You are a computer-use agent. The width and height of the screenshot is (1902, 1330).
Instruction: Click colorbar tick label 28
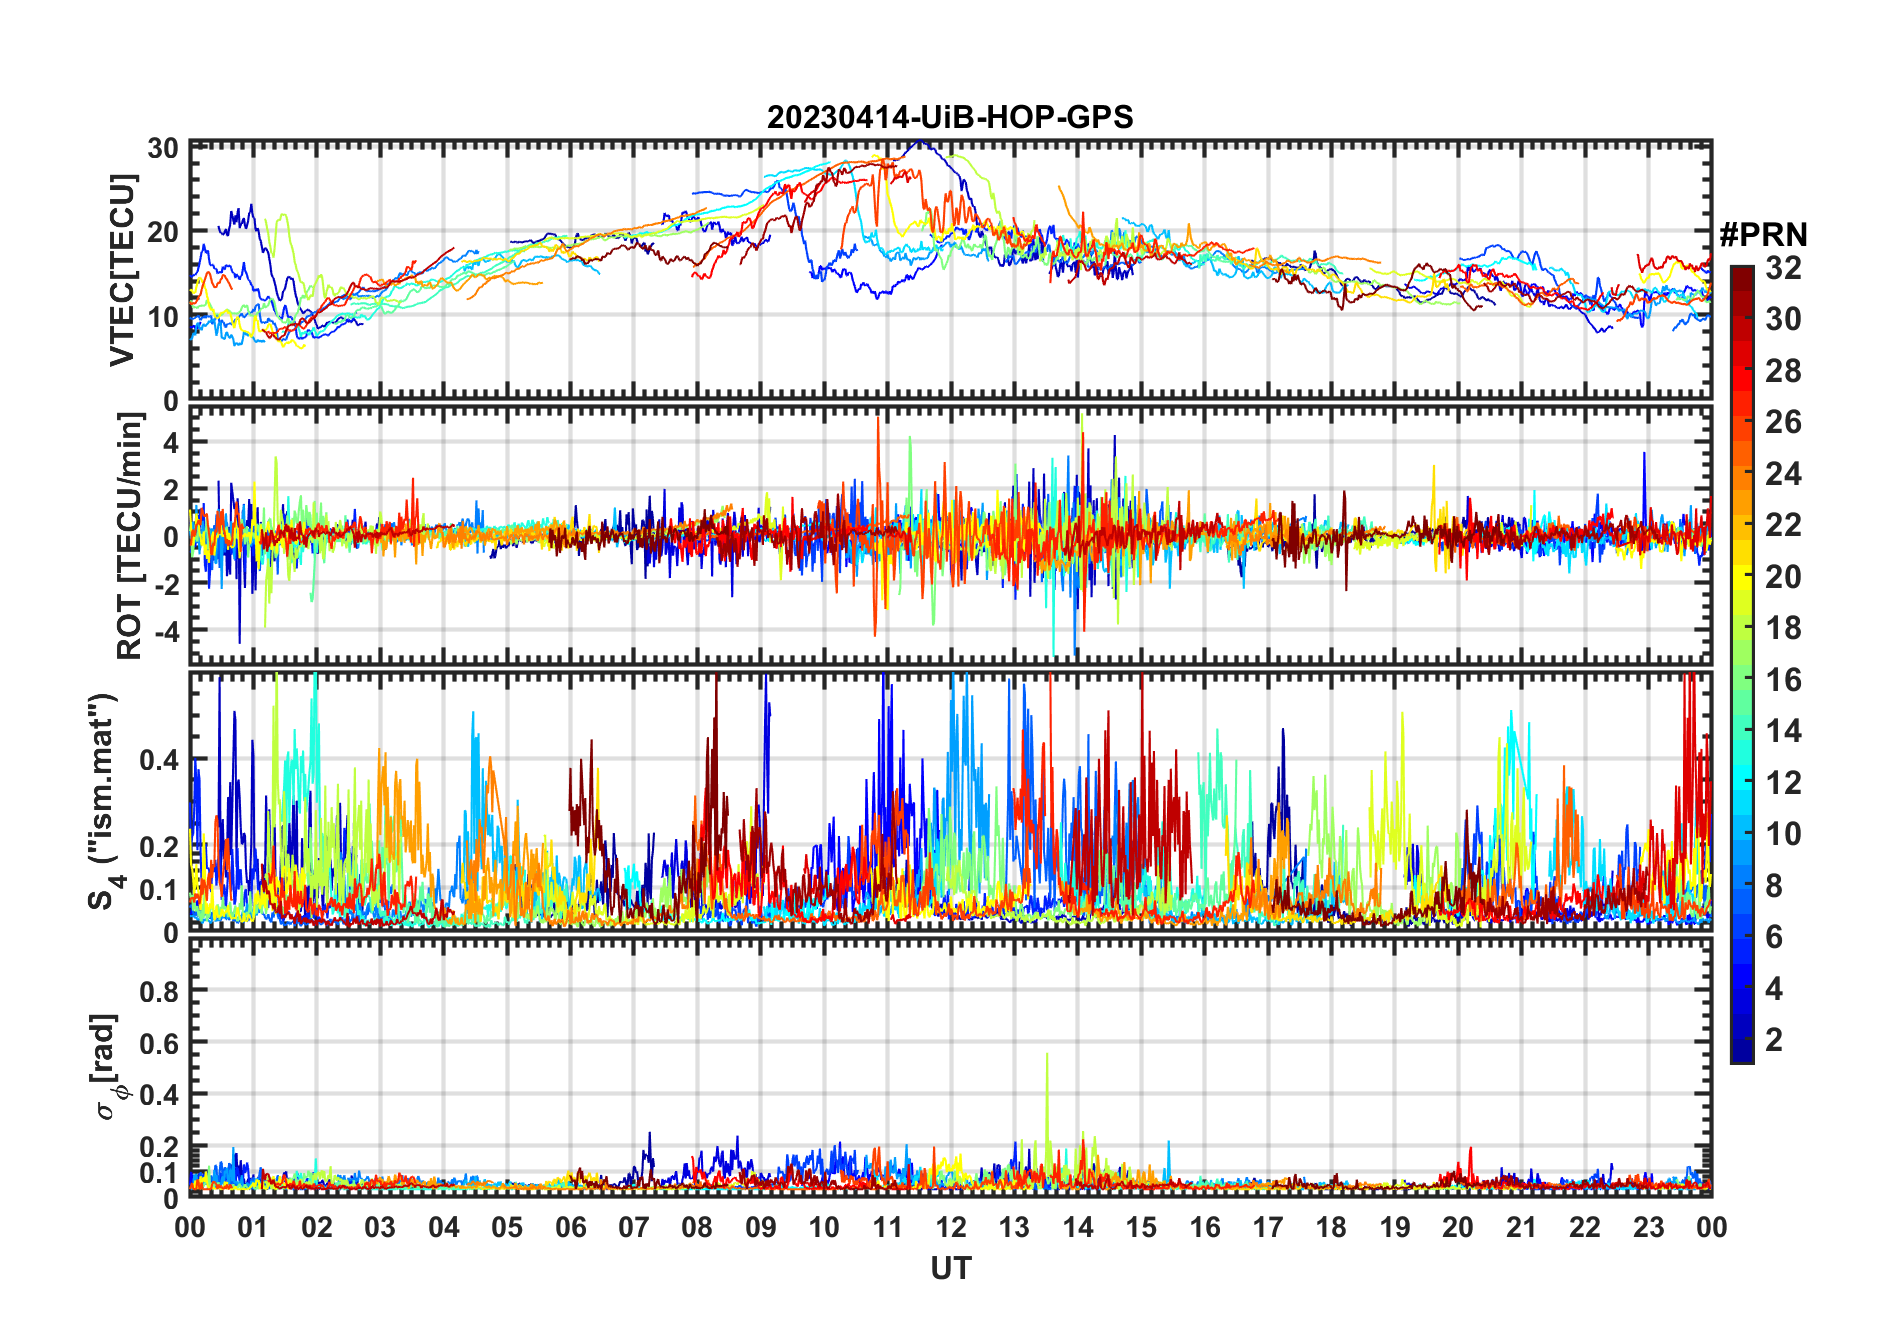tap(1783, 371)
